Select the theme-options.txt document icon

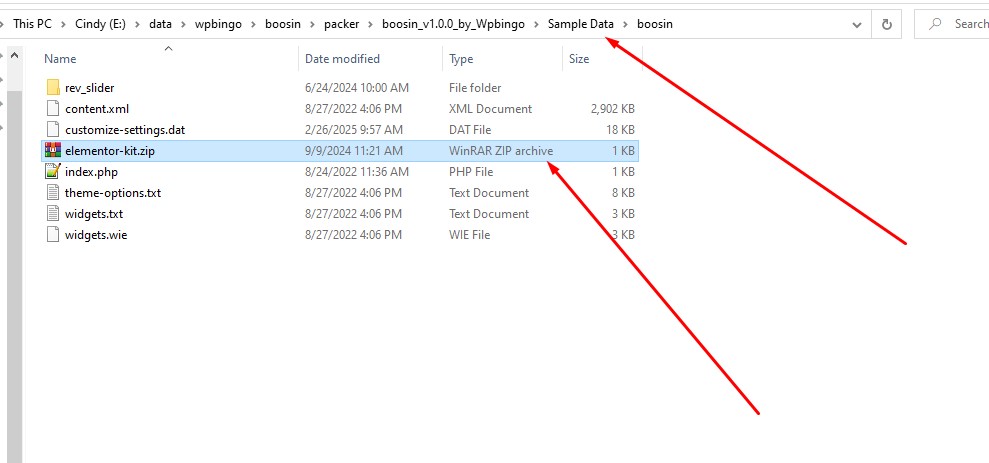tap(53, 193)
